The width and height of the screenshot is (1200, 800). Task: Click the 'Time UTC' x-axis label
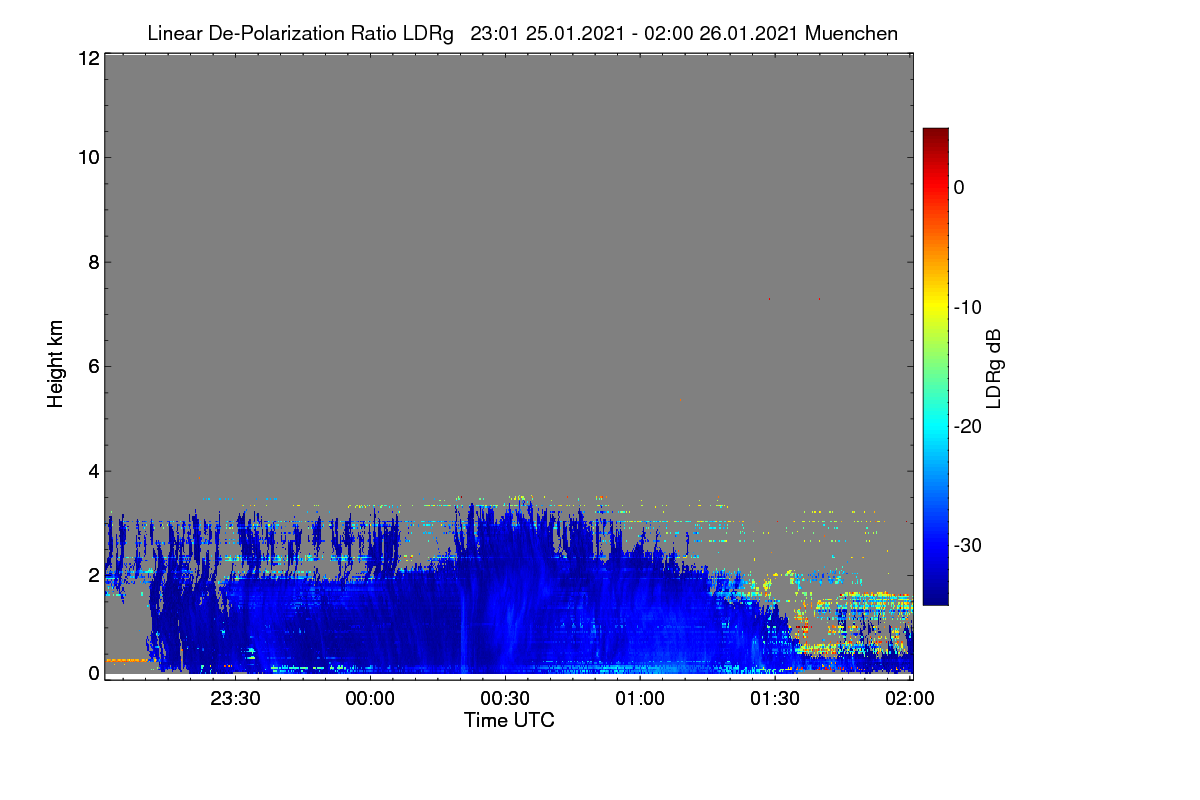(509, 720)
